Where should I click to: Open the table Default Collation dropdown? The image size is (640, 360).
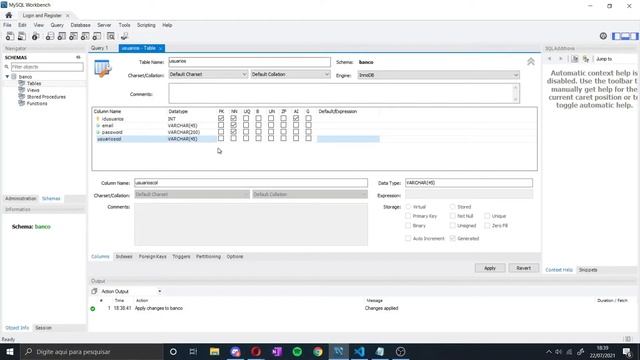click(x=290, y=74)
